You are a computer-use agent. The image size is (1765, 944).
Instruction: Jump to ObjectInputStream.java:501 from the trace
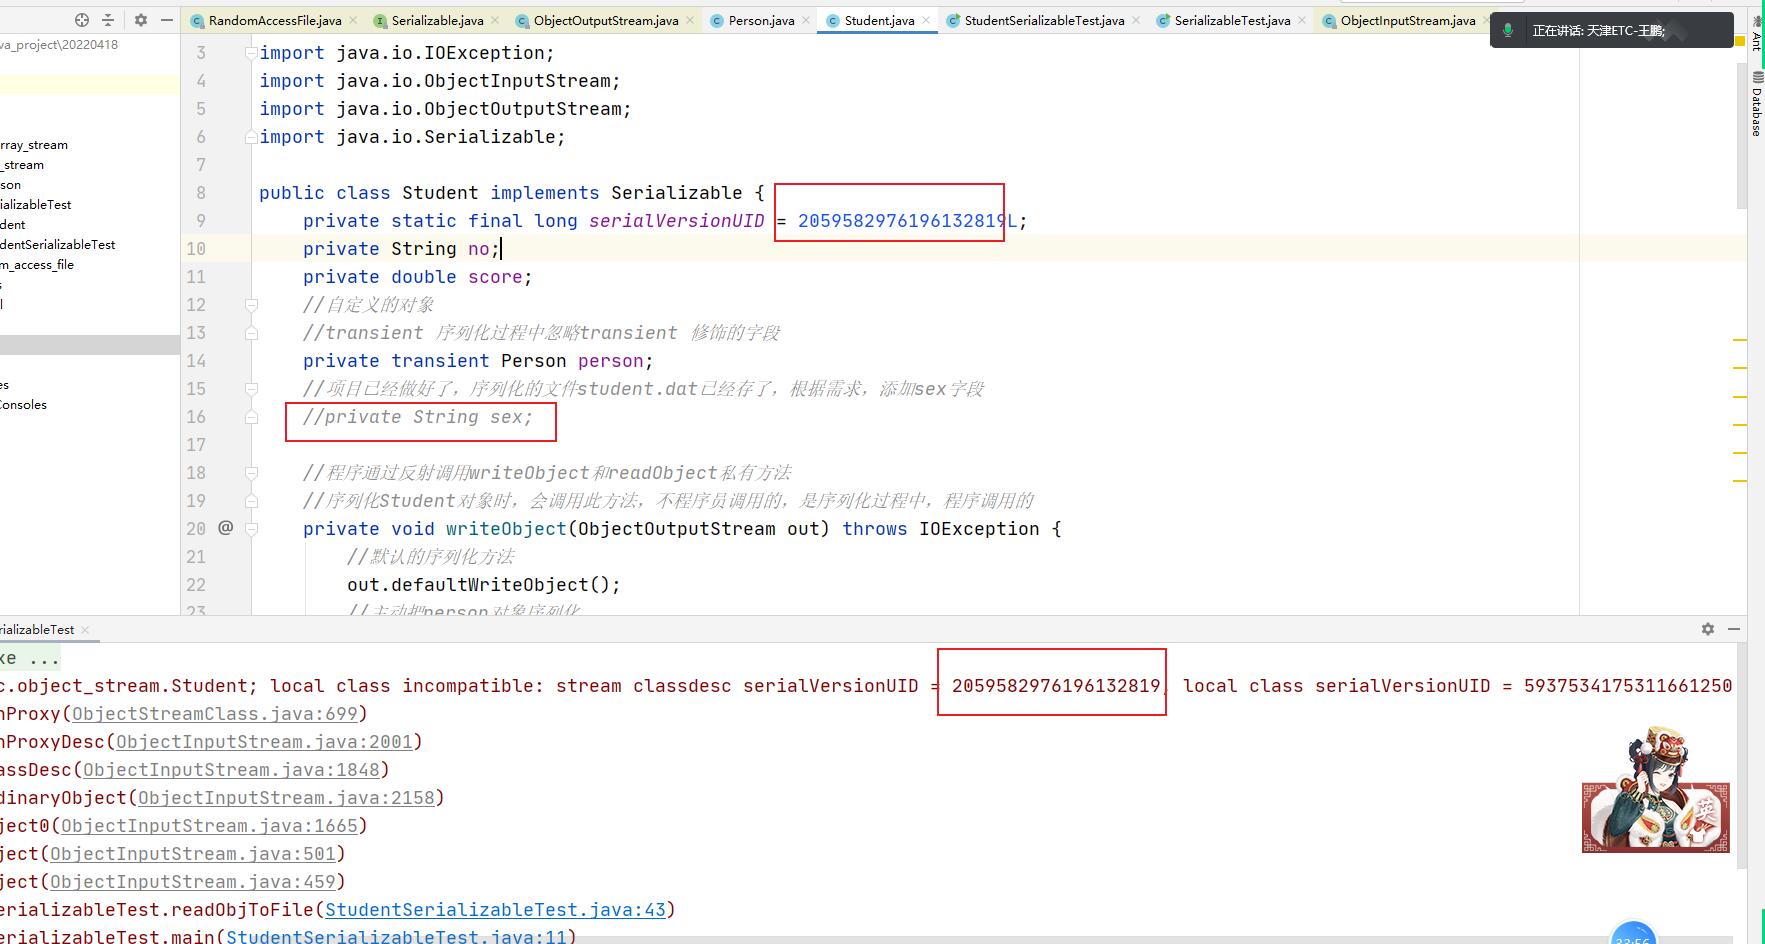coord(193,854)
